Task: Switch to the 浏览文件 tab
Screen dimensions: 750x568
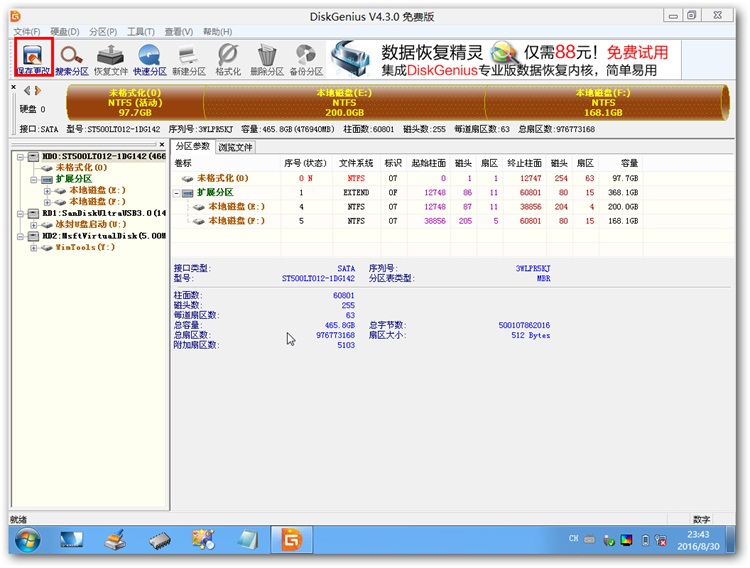Action: 235,147
